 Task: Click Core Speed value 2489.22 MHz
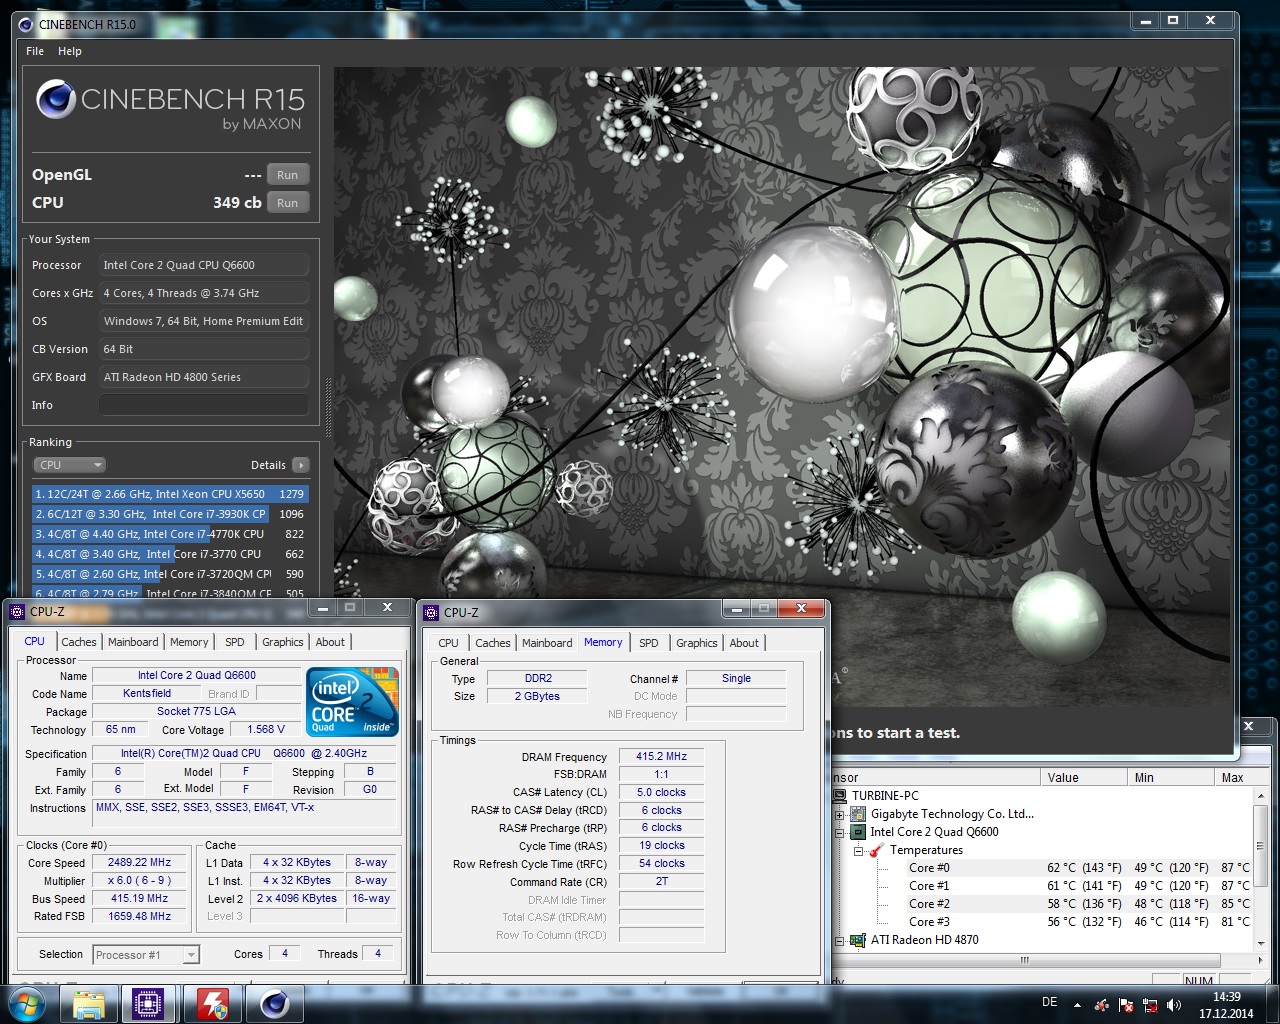[139, 862]
